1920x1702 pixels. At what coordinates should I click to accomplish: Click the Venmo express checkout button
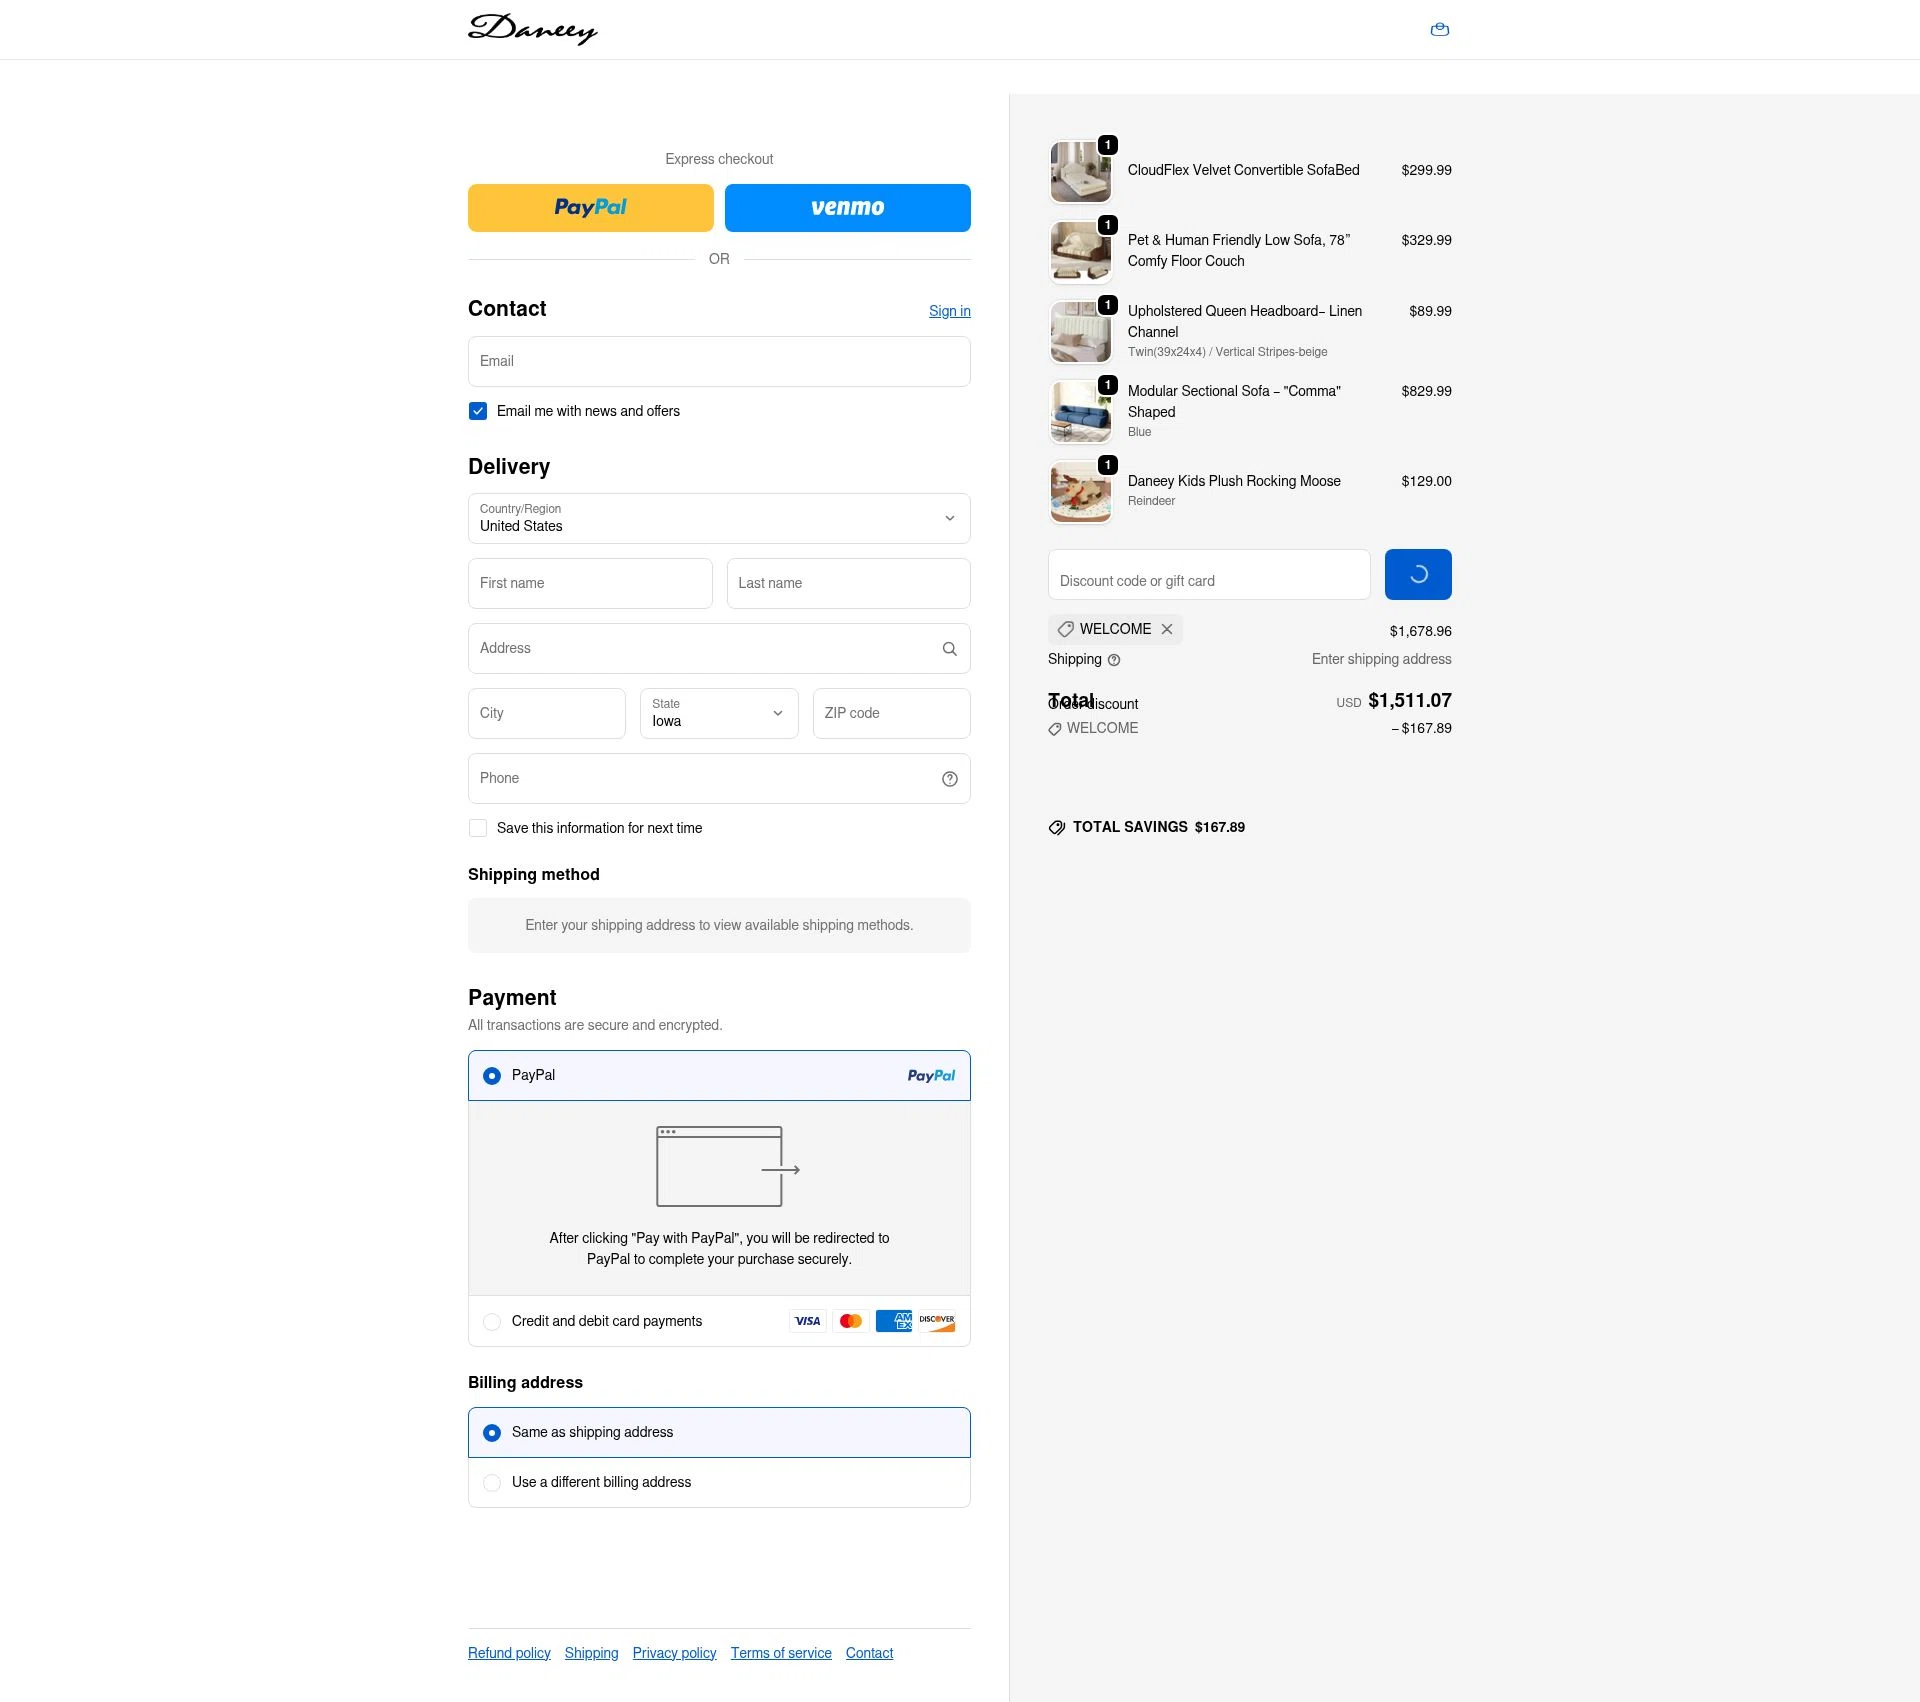[847, 207]
